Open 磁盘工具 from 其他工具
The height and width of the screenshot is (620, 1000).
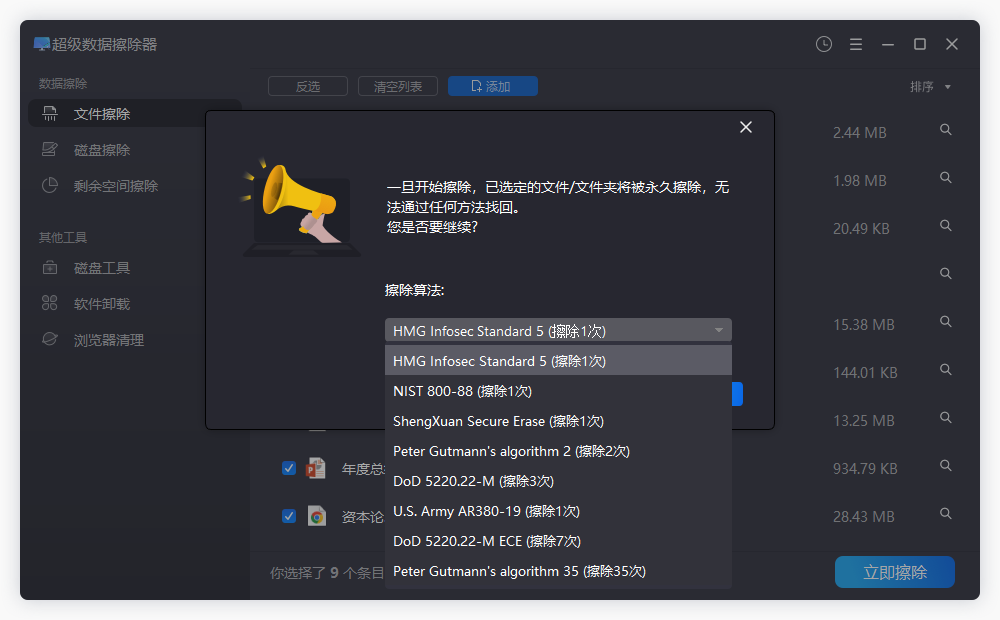88,267
